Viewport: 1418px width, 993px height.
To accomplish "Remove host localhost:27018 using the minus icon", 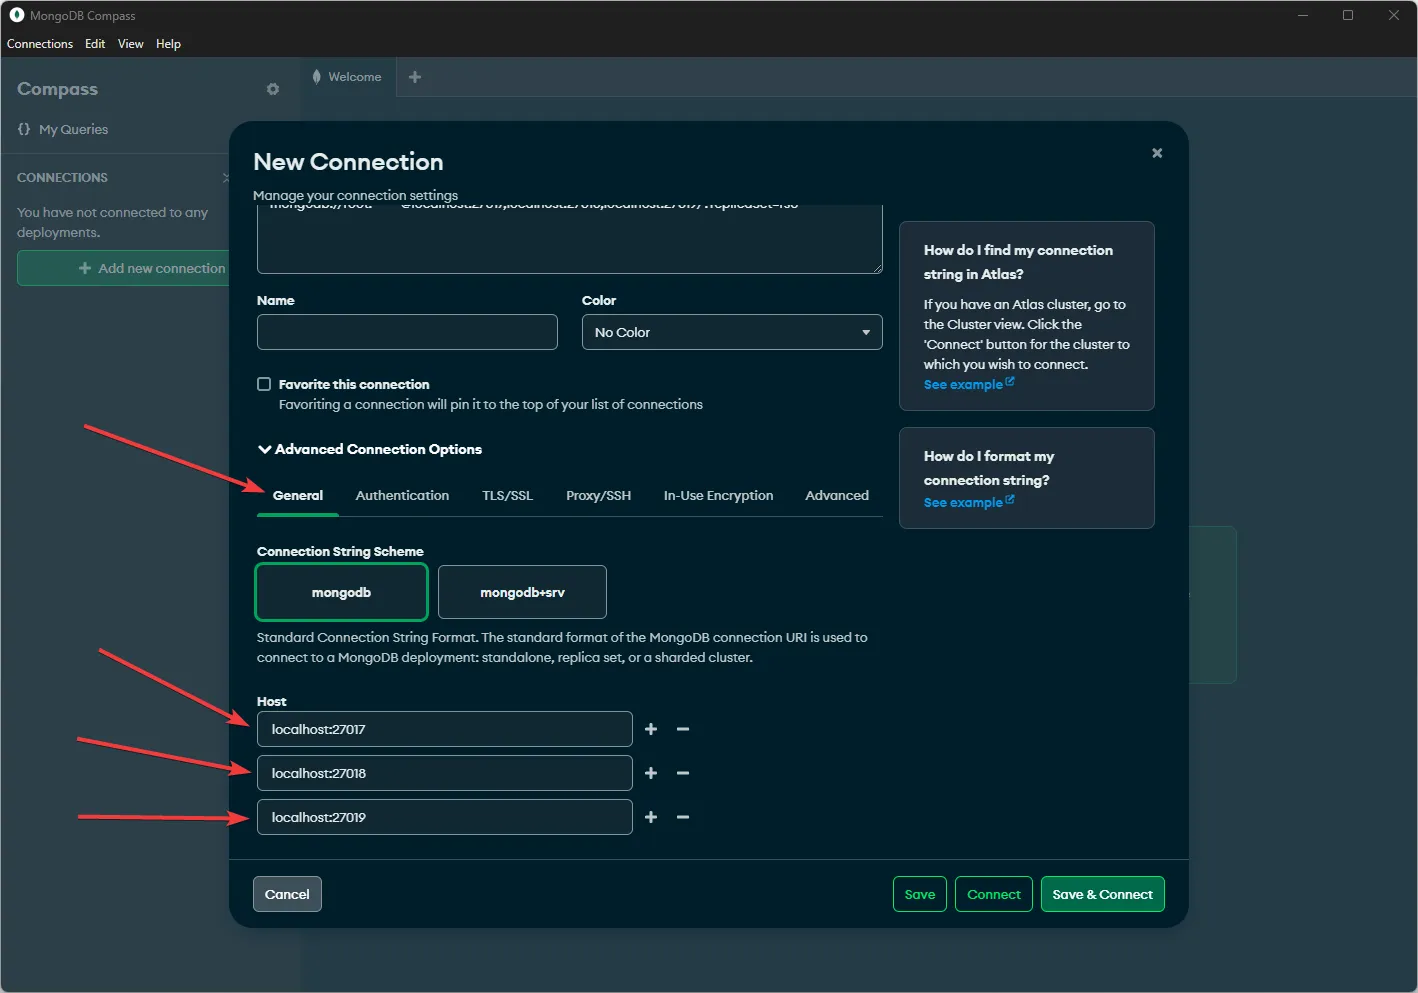I will click(x=684, y=773).
